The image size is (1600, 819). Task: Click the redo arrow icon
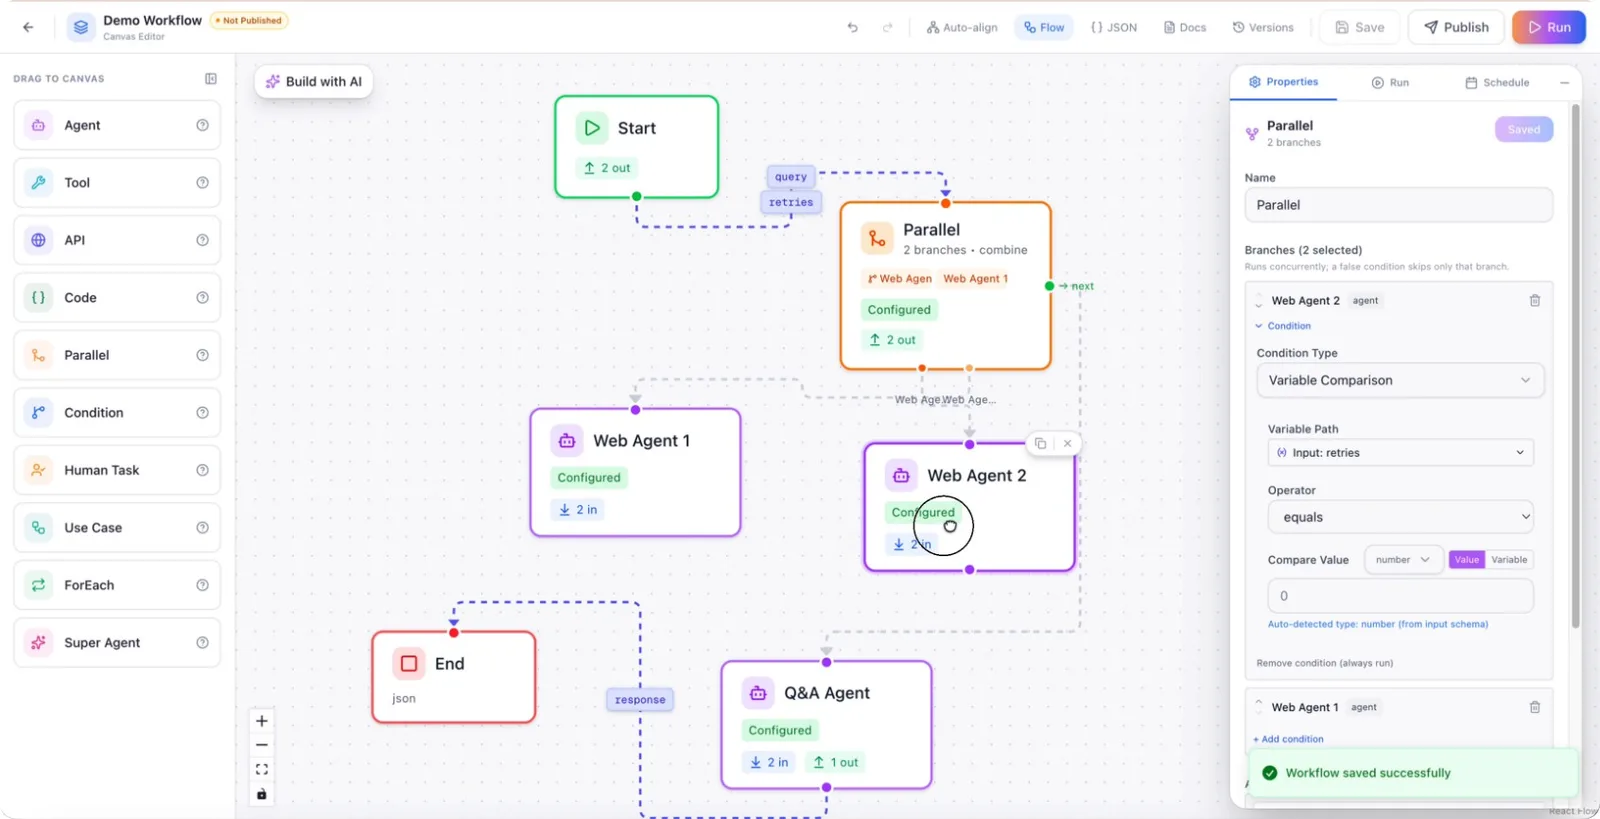tap(887, 27)
